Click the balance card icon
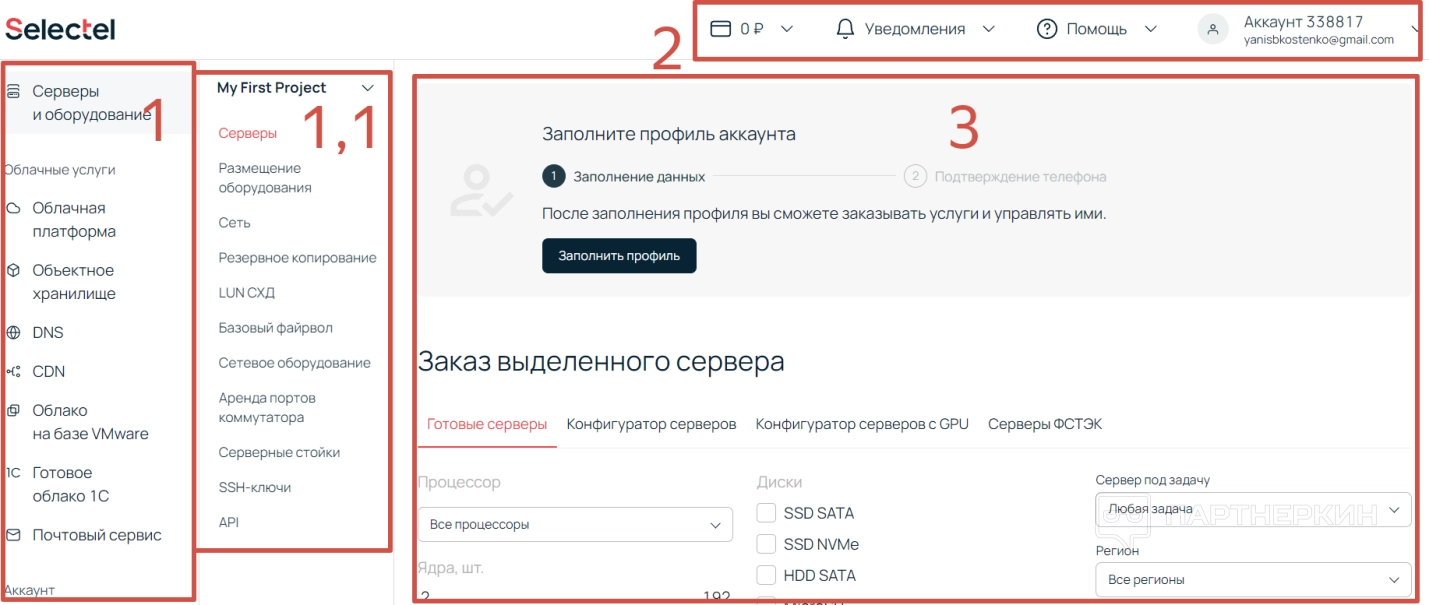1429x605 pixels. click(720, 29)
